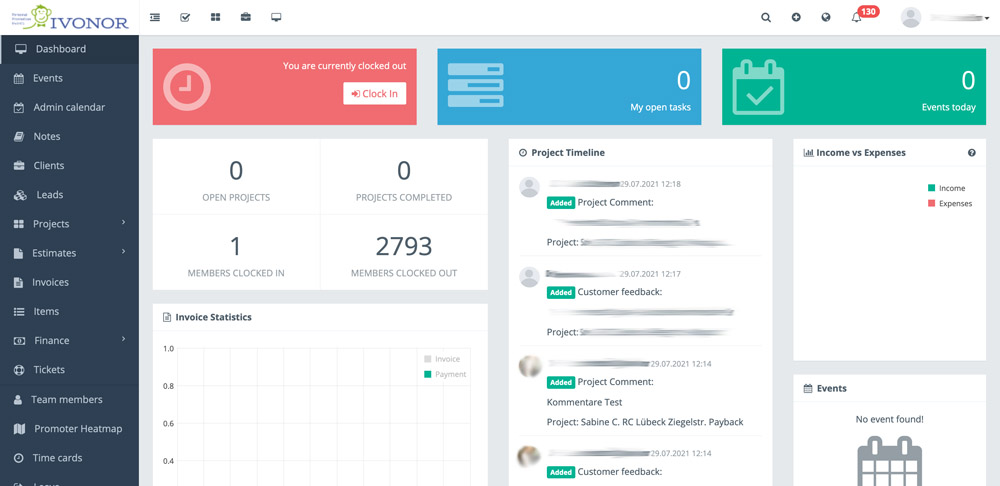
Task: Toggle the sidebar hamburger menu icon
Action: 155,17
